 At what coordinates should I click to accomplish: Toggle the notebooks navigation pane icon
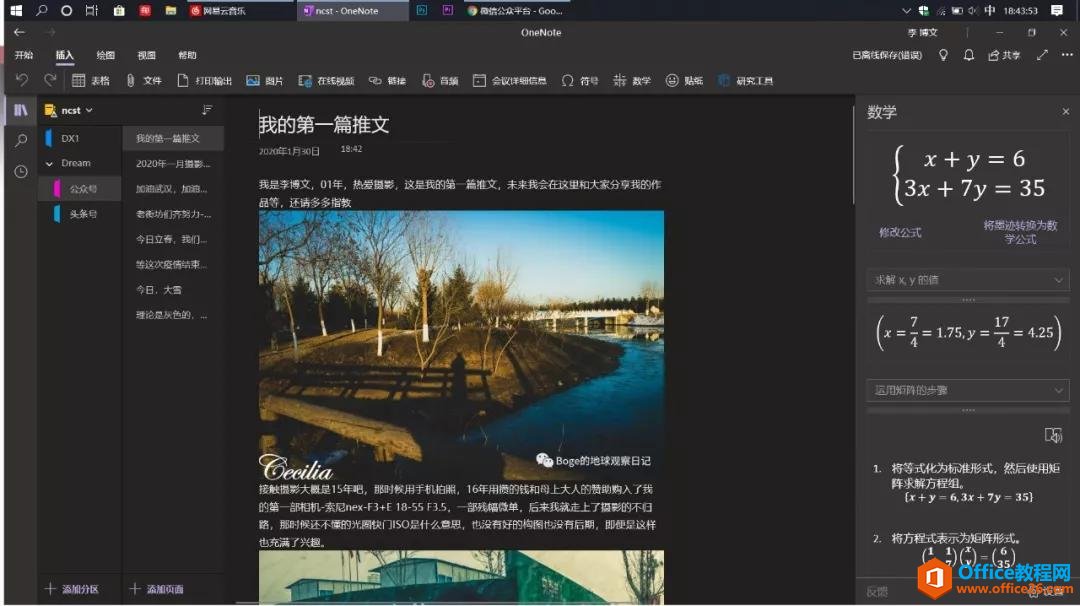(x=20, y=110)
